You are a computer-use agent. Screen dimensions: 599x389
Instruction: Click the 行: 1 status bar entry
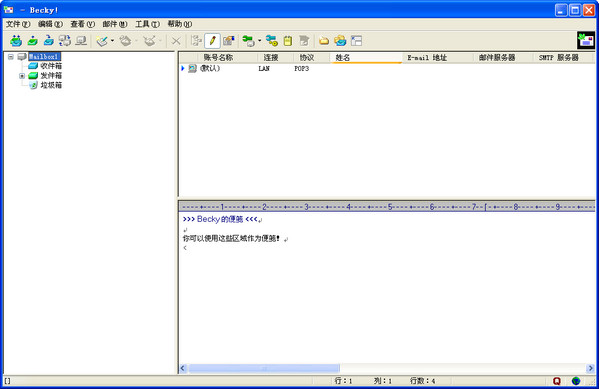tap(343, 381)
